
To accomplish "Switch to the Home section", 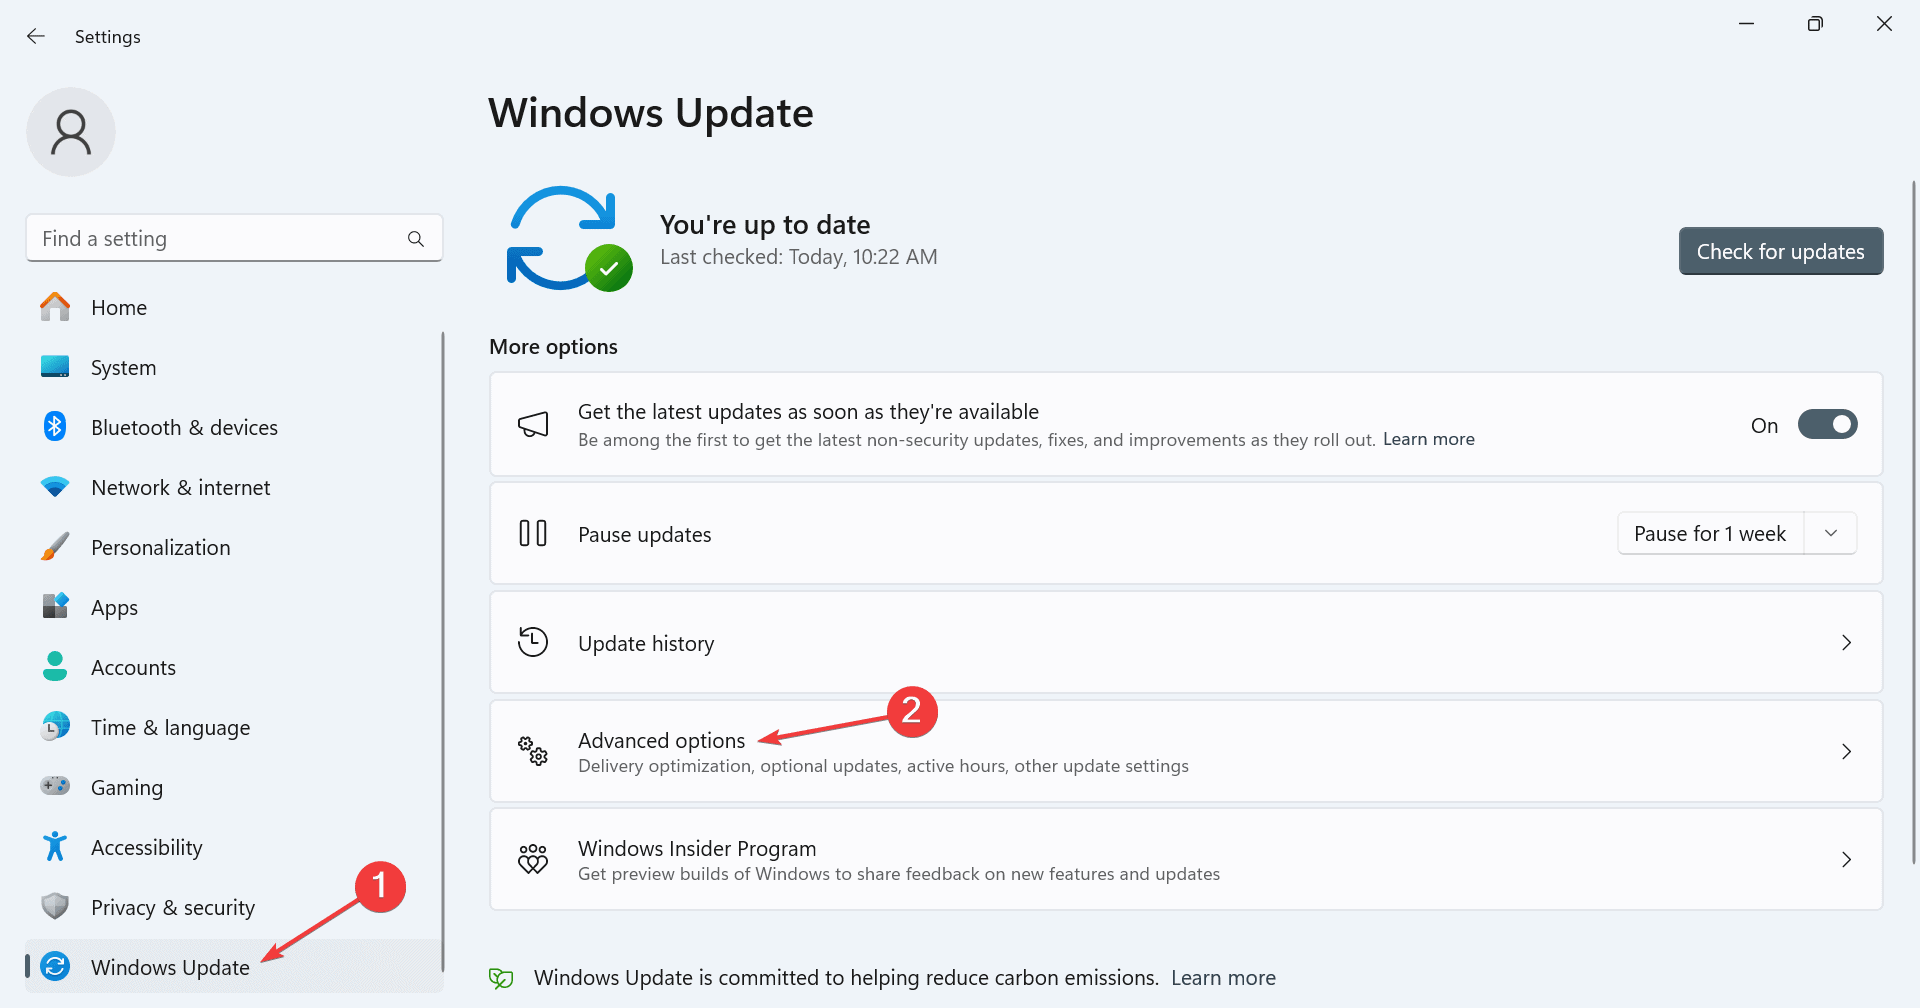I will point(119,307).
